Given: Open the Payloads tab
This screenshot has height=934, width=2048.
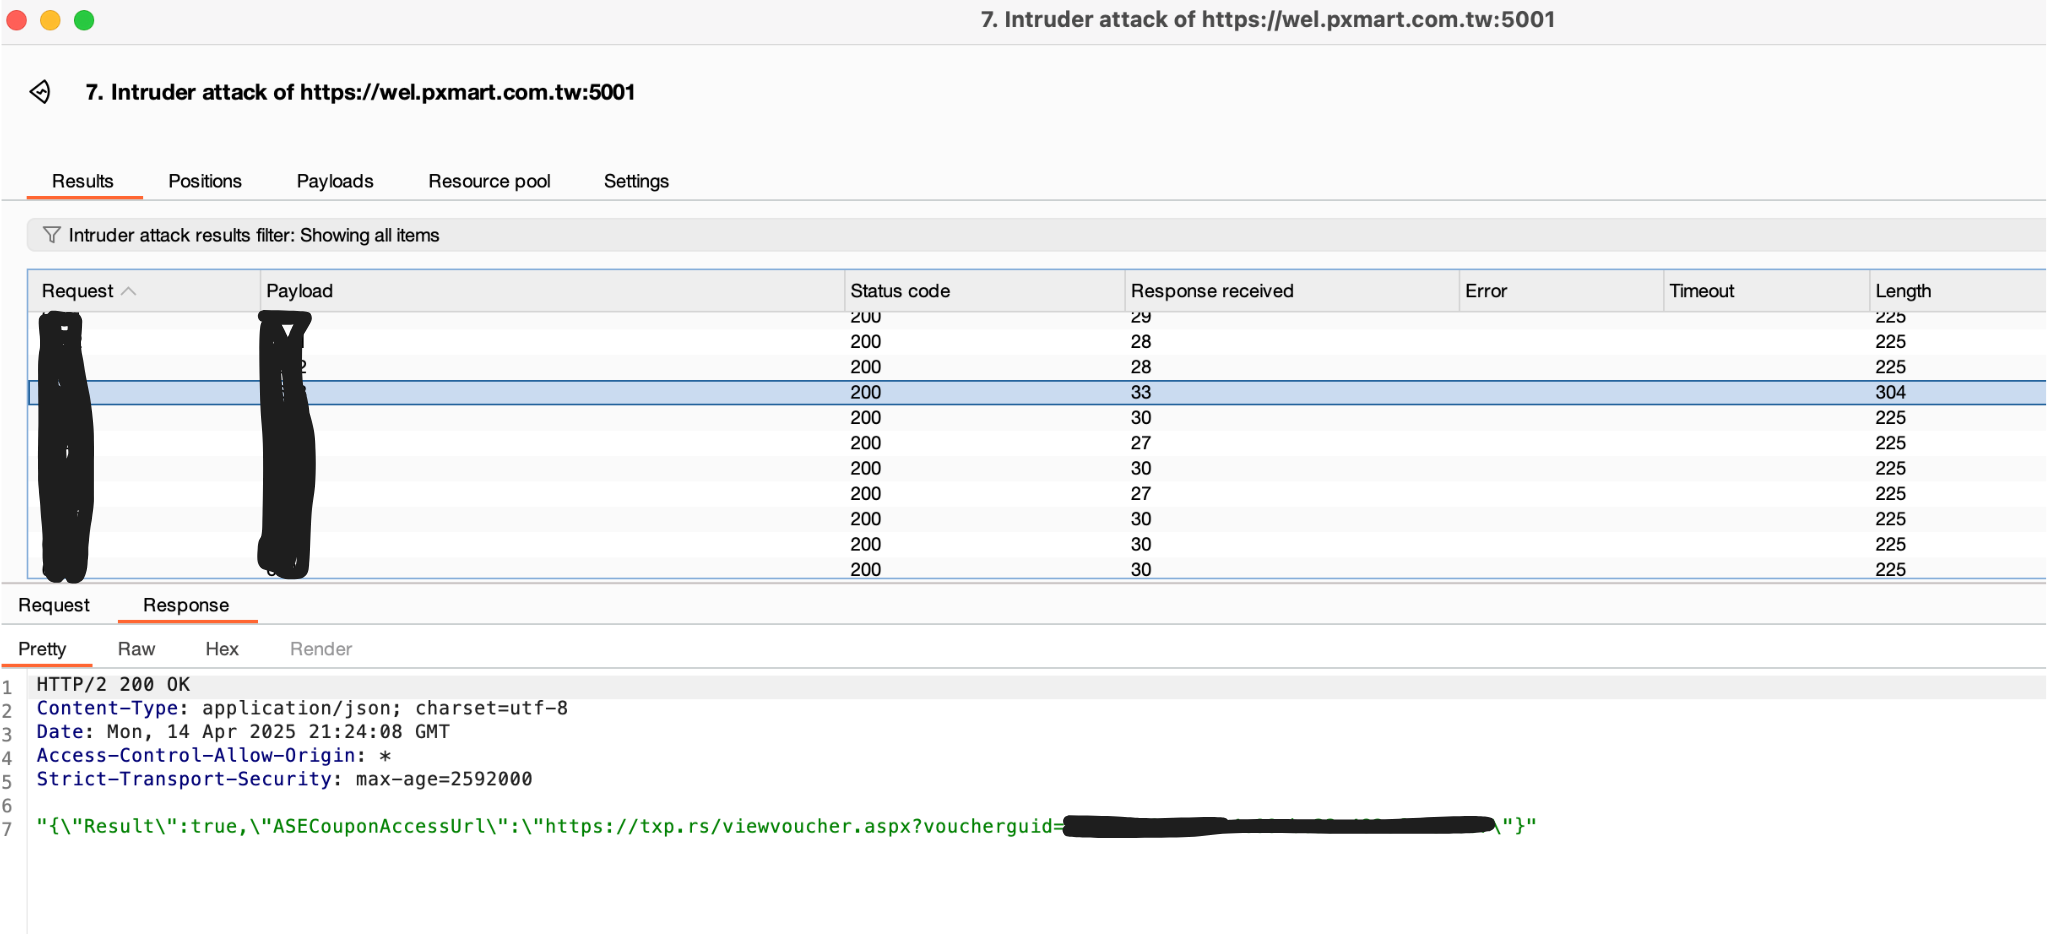Looking at the screenshot, I should (335, 181).
